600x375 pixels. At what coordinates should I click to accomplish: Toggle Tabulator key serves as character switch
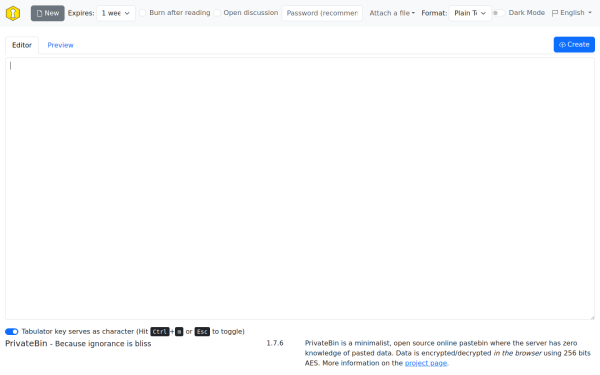[11, 331]
